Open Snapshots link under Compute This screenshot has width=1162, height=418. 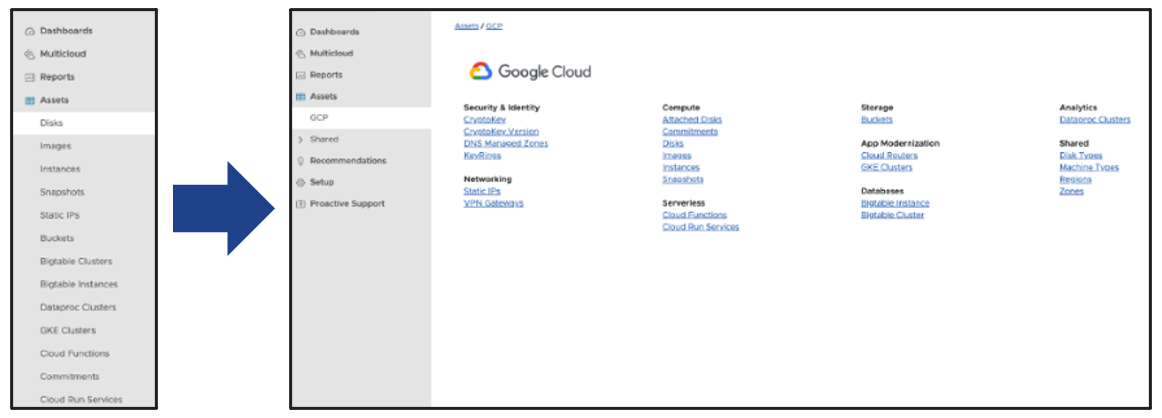click(683, 179)
